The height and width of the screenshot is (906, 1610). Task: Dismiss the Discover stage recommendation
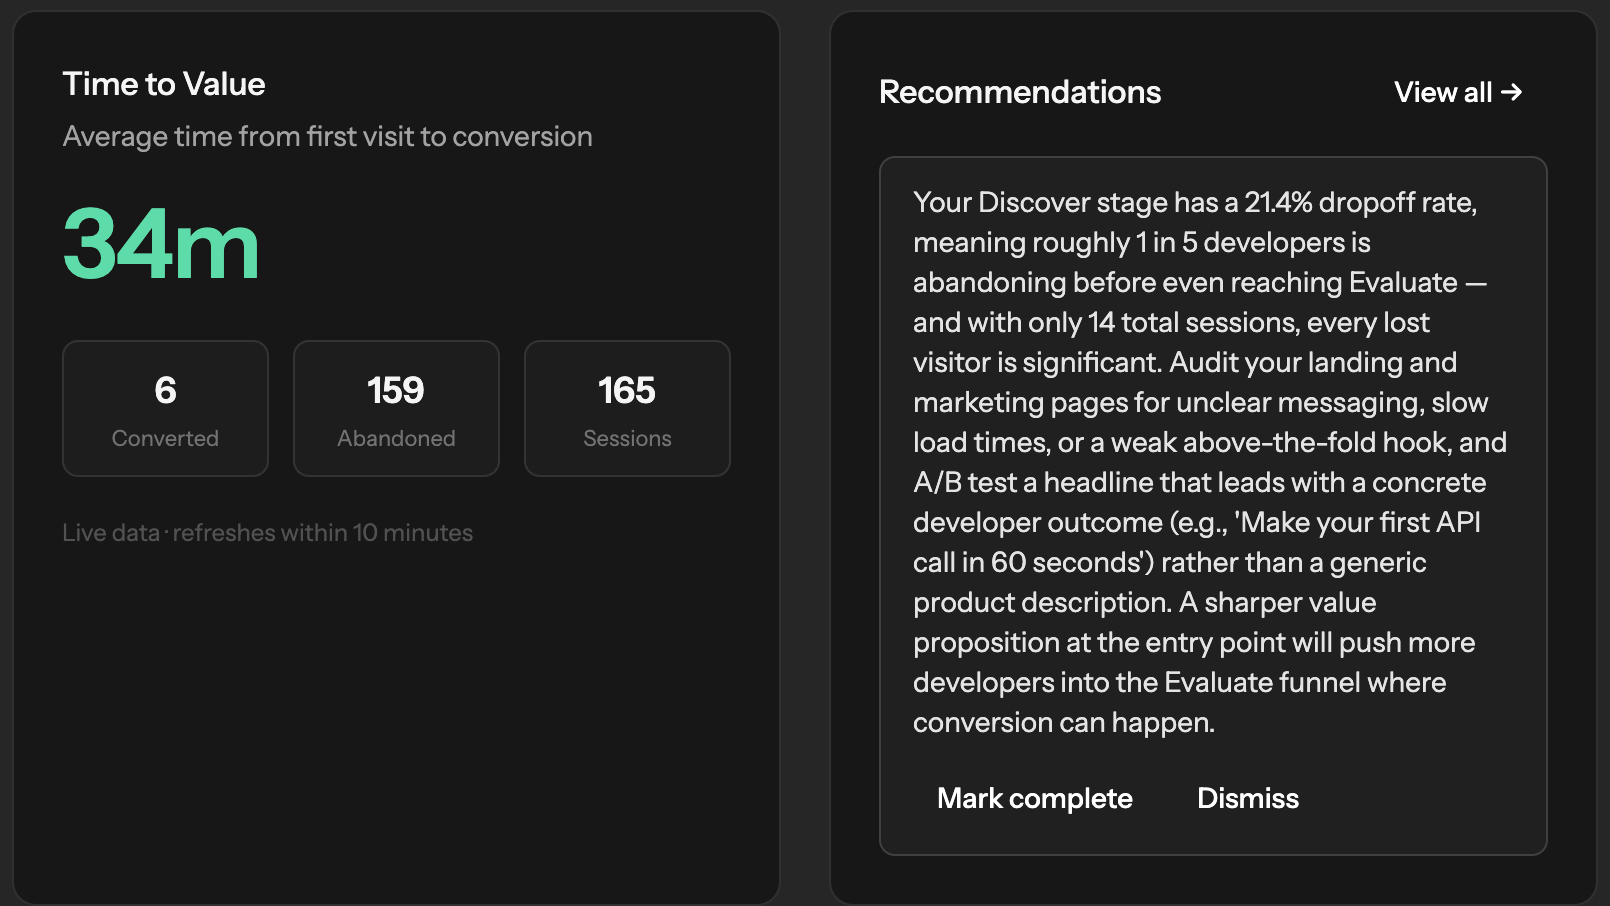[x=1247, y=798]
